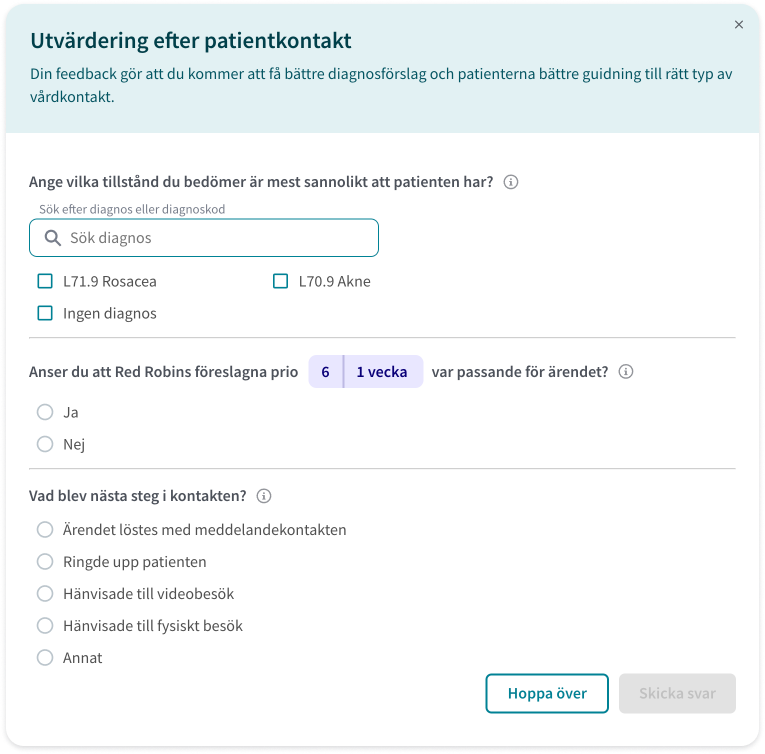This screenshot has width=765, height=754.
Task: Pick 'Hänvisade till fysiskt besök'
Action: [45, 626]
